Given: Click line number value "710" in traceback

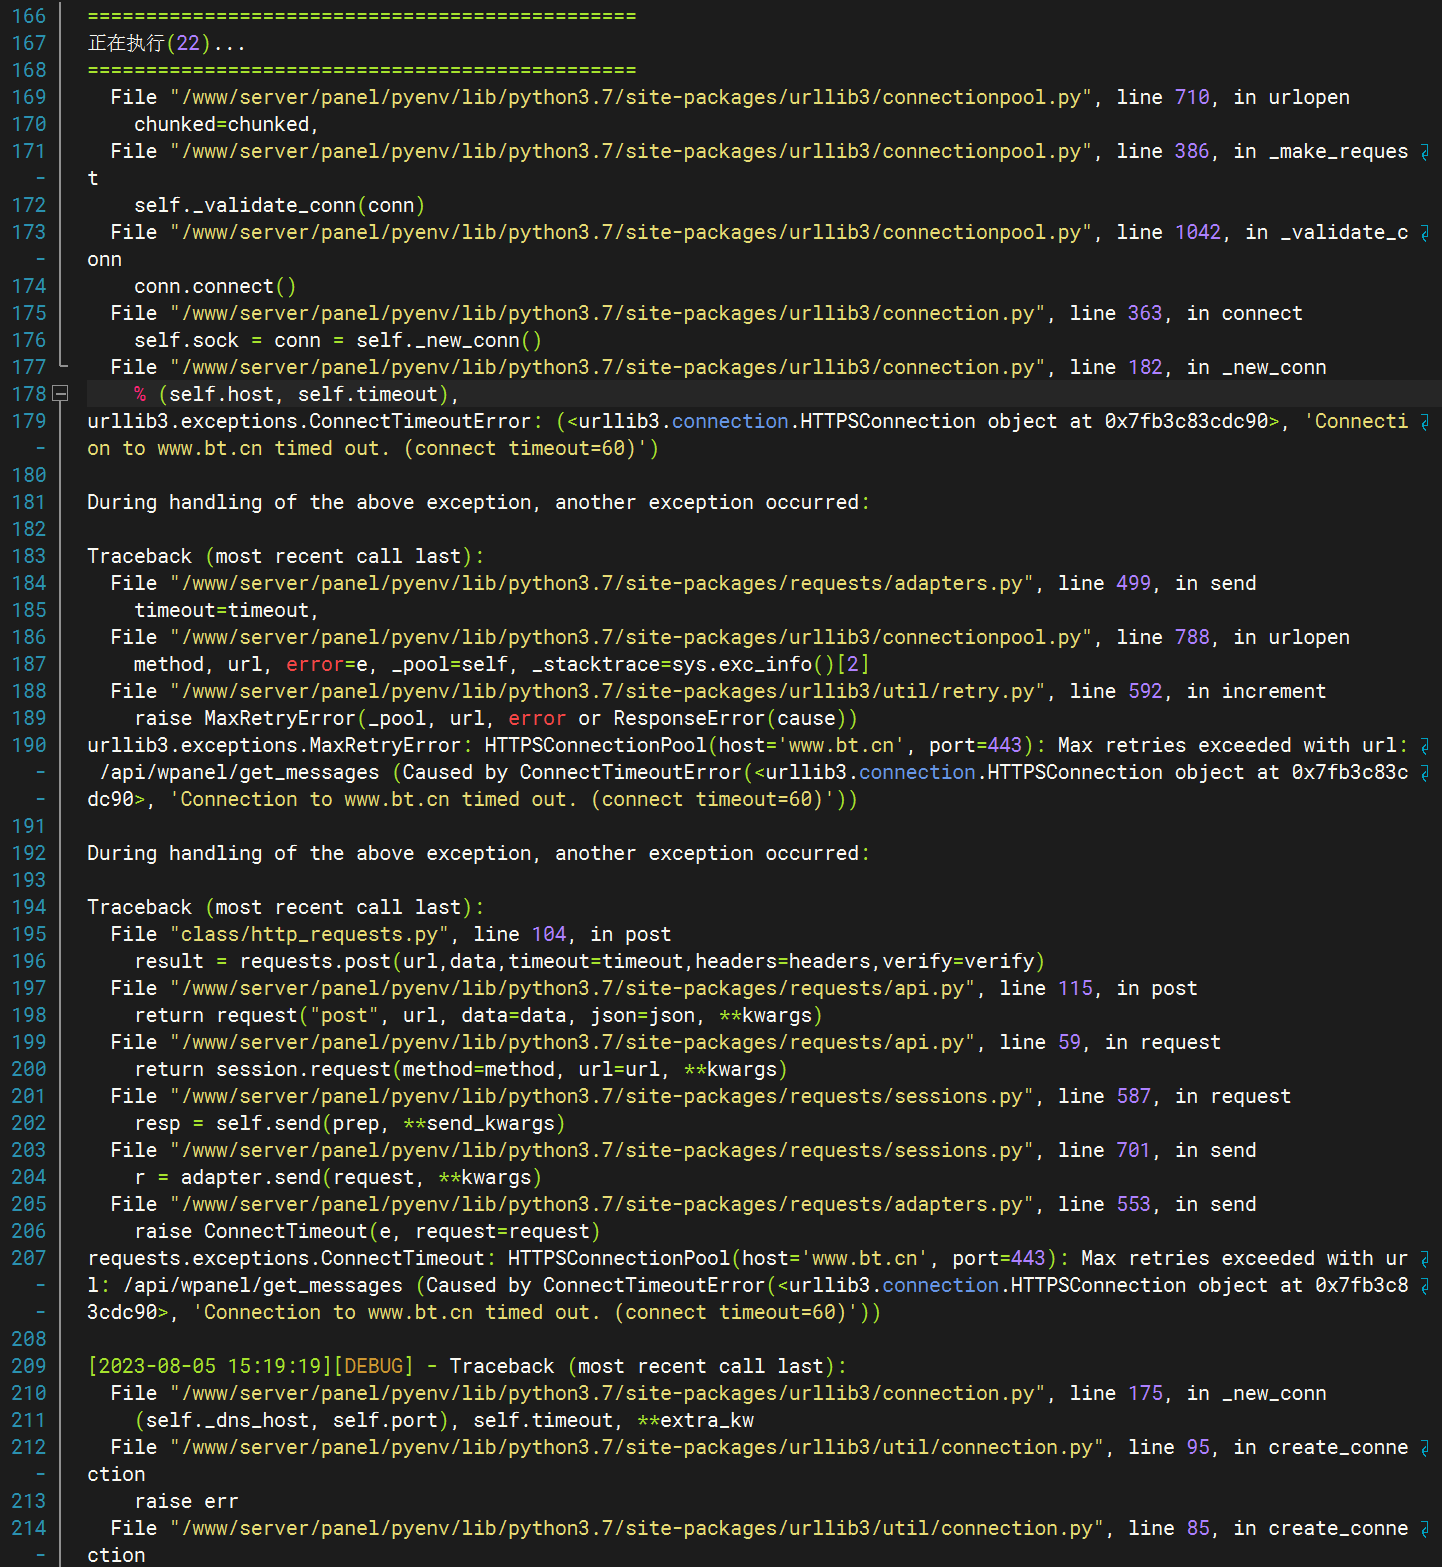Looking at the screenshot, I should tap(1192, 97).
